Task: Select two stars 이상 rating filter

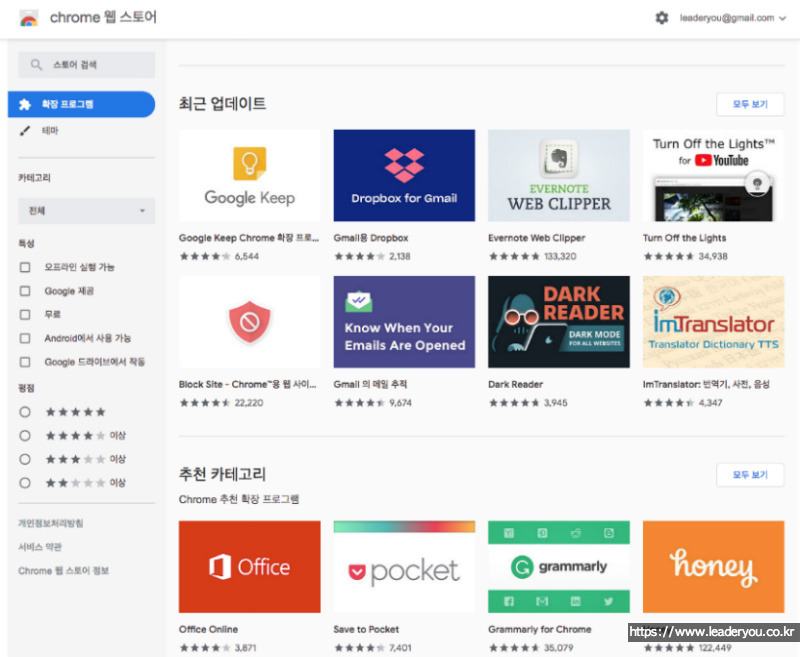Action: tap(24, 483)
